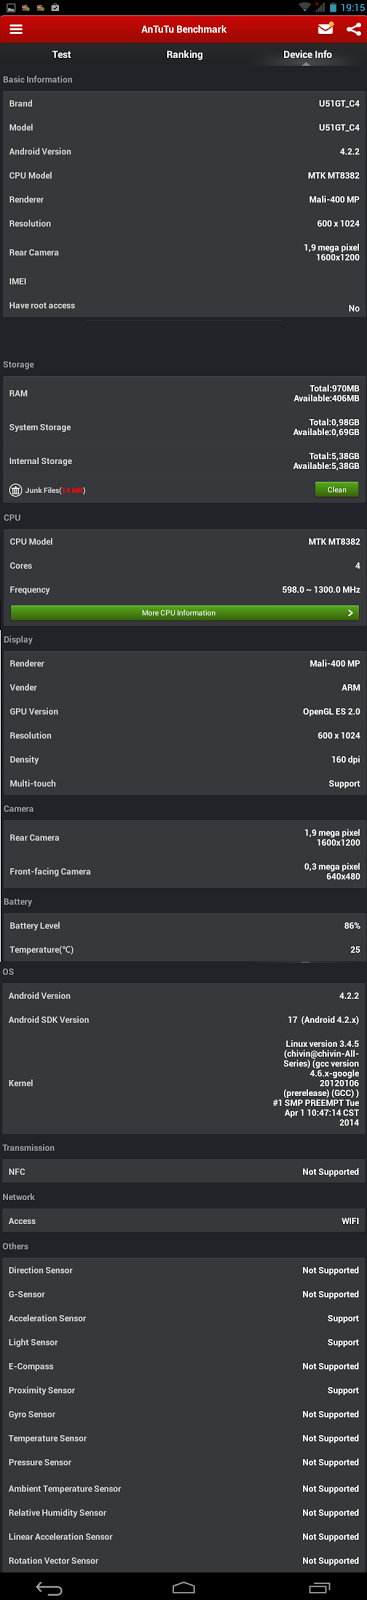Tap the recent apps navigation icon
367x1600 pixels.
(319, 1588)
